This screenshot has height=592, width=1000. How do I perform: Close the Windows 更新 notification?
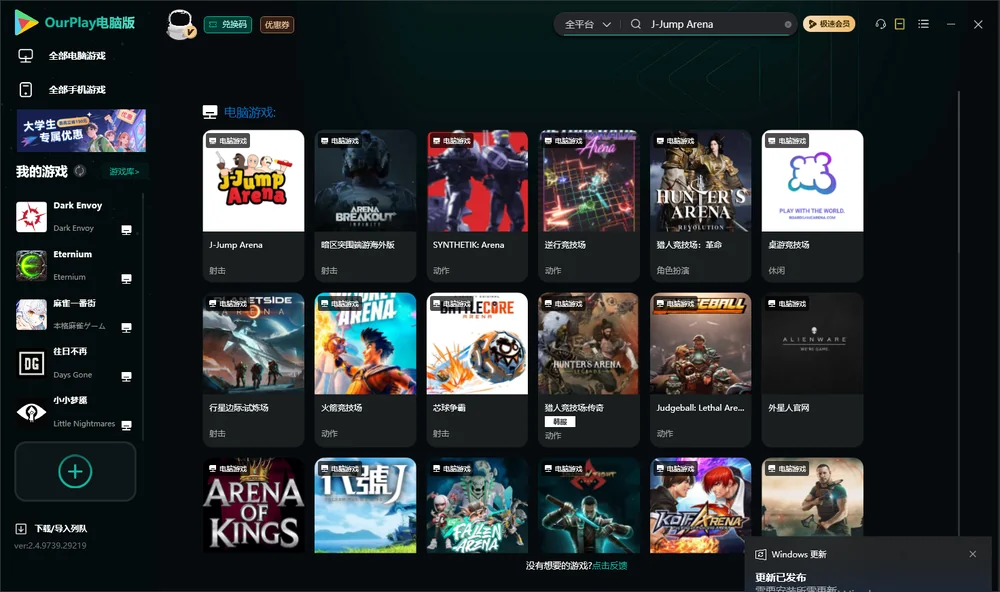[x=973, y=554]
